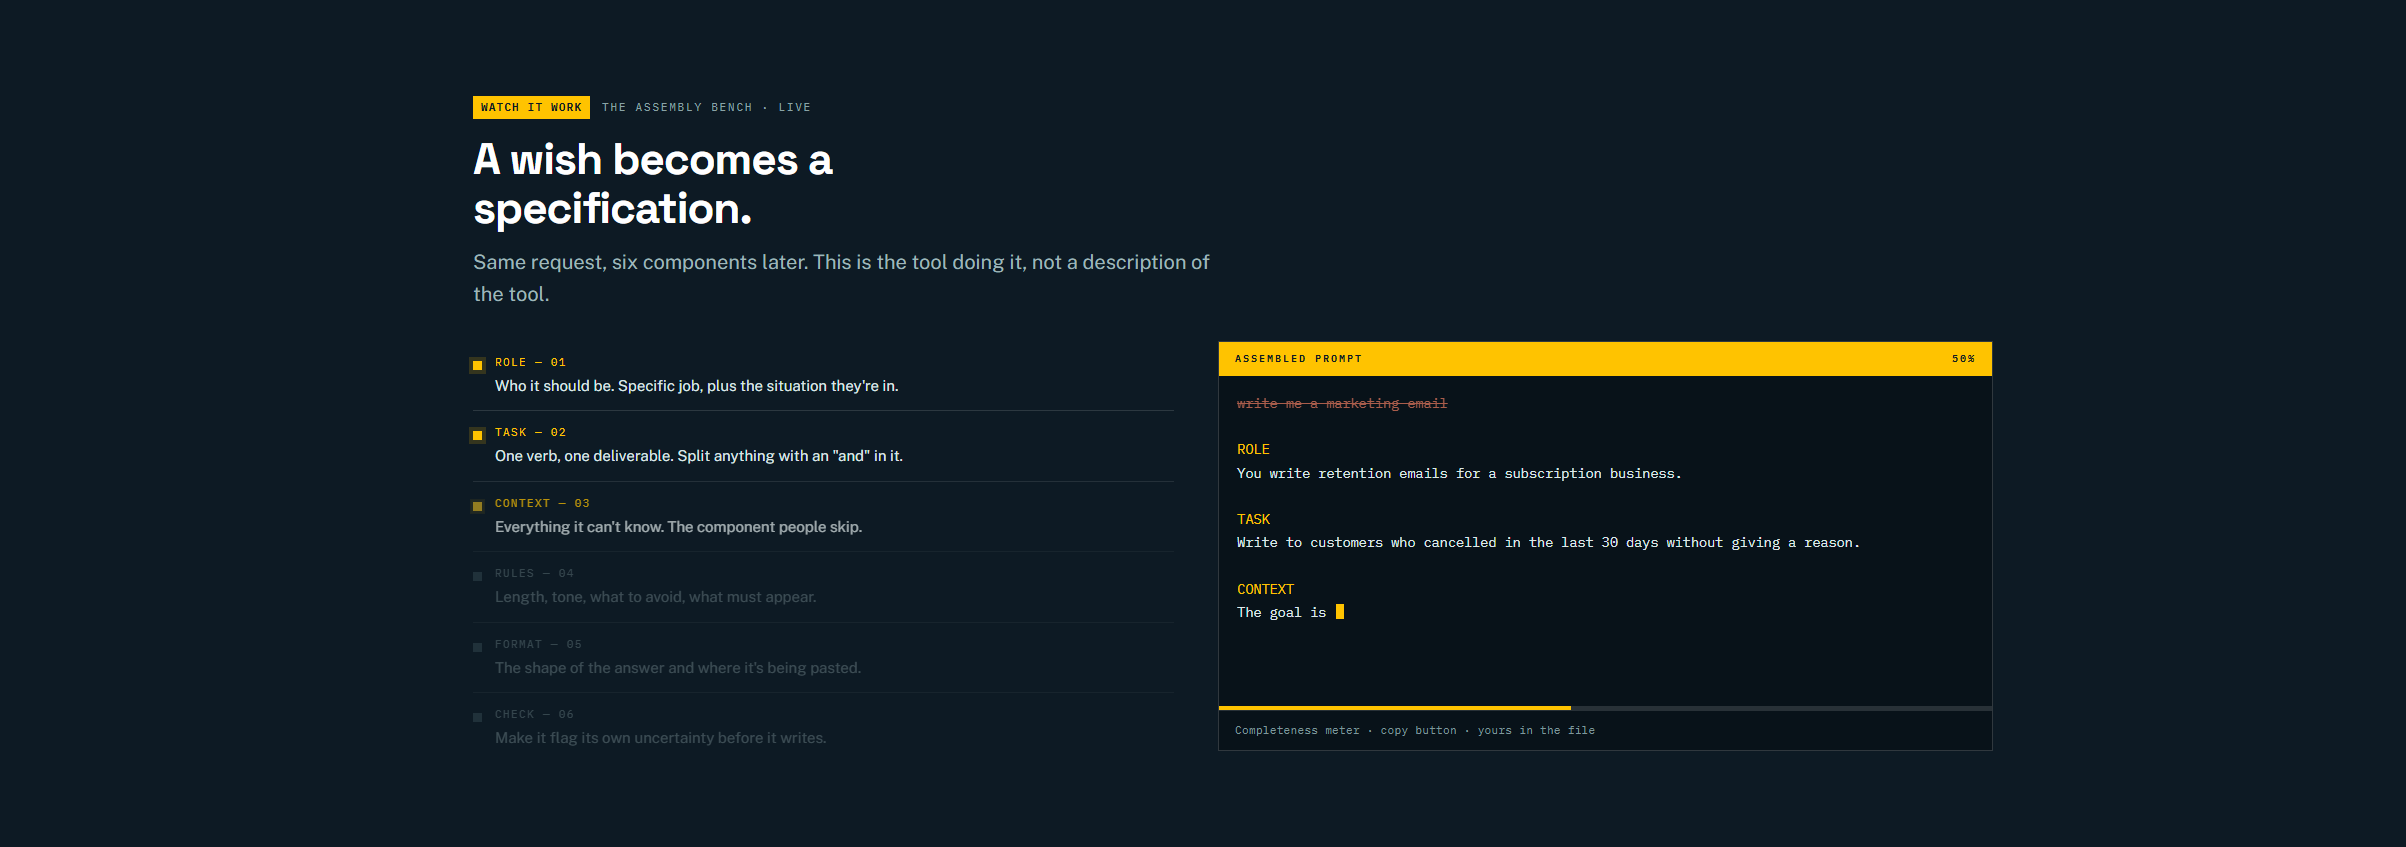Click the dim square marker beside RULES — 04
Screen dimensions: 2406x847
click(477, 576)
